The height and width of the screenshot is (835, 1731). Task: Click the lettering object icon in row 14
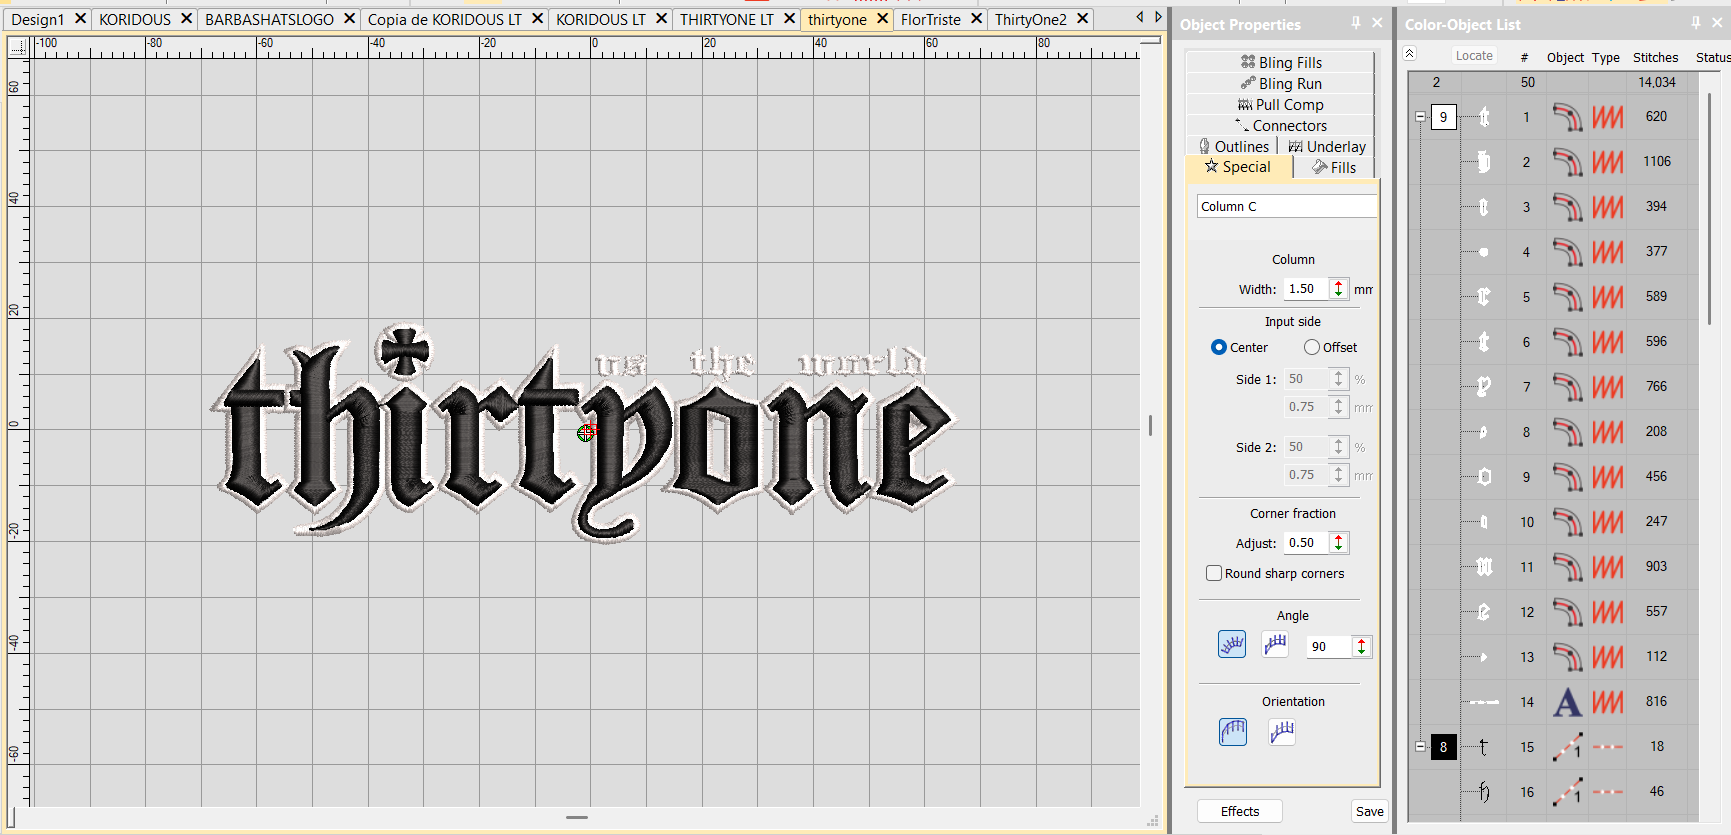click(x=1567, y=702)
